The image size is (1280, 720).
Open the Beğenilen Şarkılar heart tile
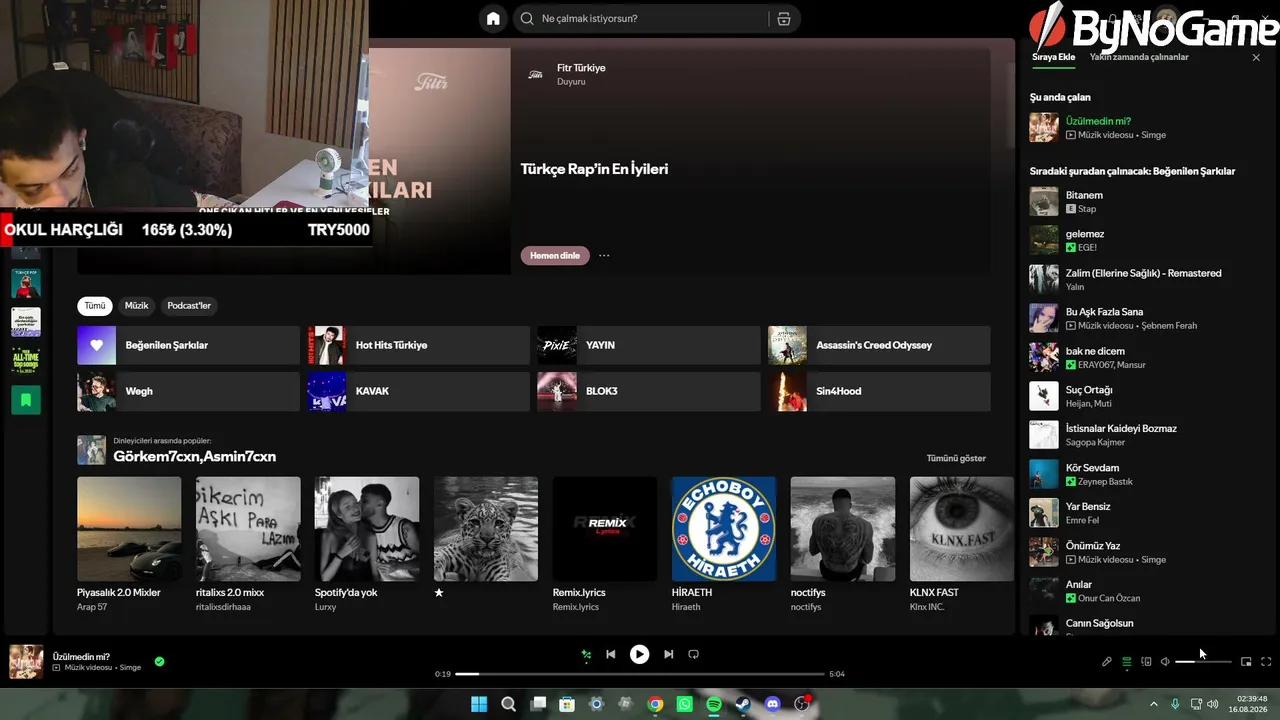coord(188,345)
